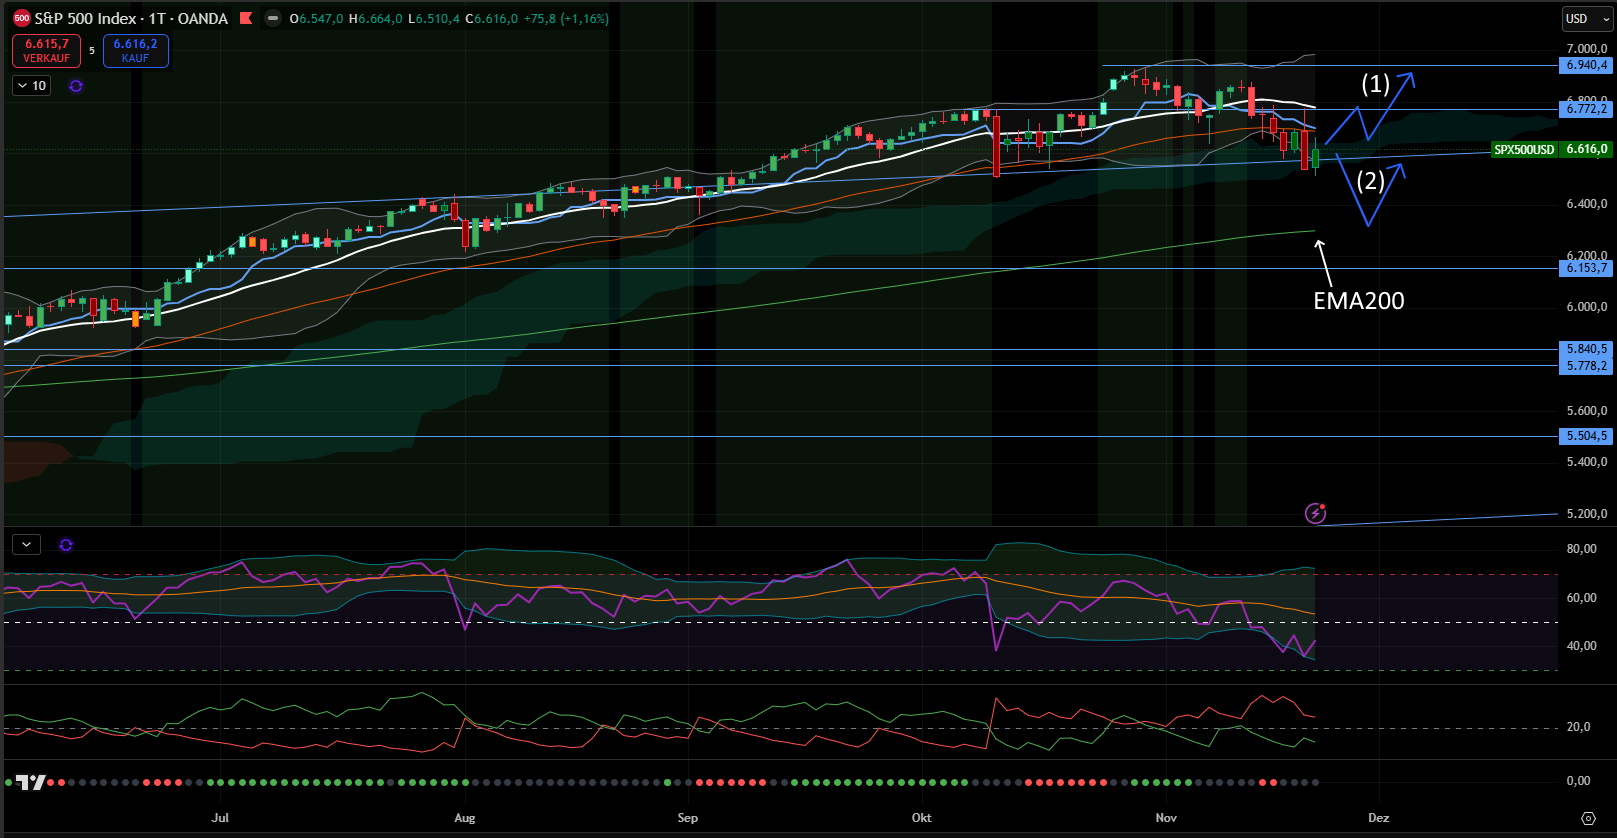Screen dimensions: 1617x838
Task: Select the (1) scenario text label
Action: (1375, 84)
